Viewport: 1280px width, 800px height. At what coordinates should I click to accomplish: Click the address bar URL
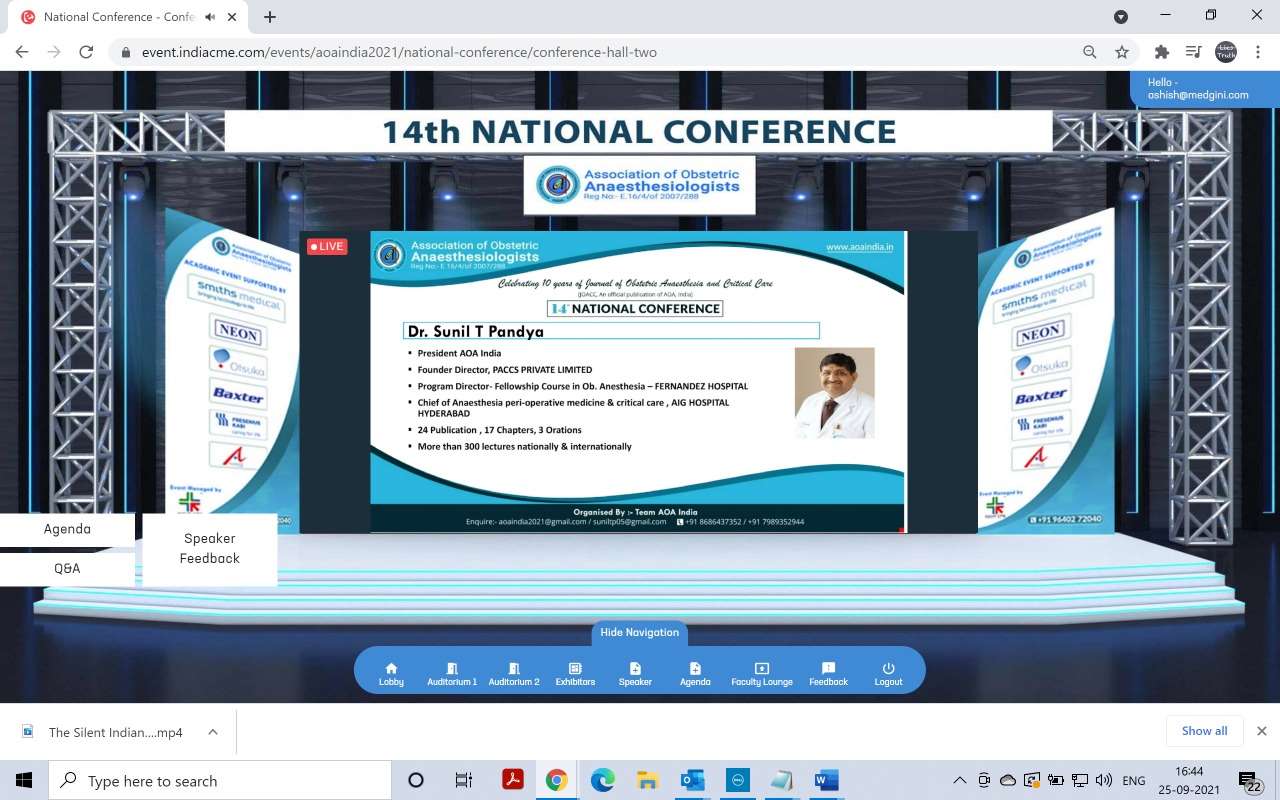[x=399, y=52]
